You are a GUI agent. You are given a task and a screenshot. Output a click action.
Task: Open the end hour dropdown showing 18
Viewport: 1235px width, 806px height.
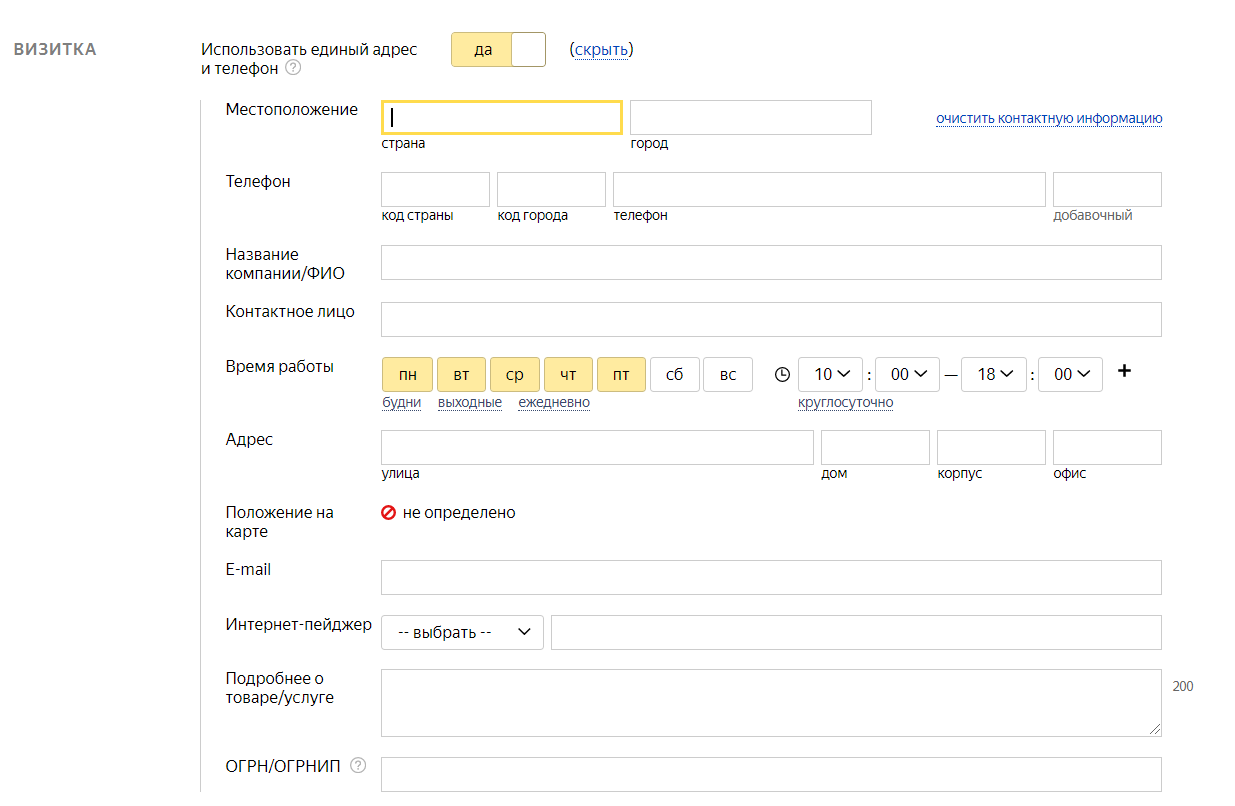[994, 375]
